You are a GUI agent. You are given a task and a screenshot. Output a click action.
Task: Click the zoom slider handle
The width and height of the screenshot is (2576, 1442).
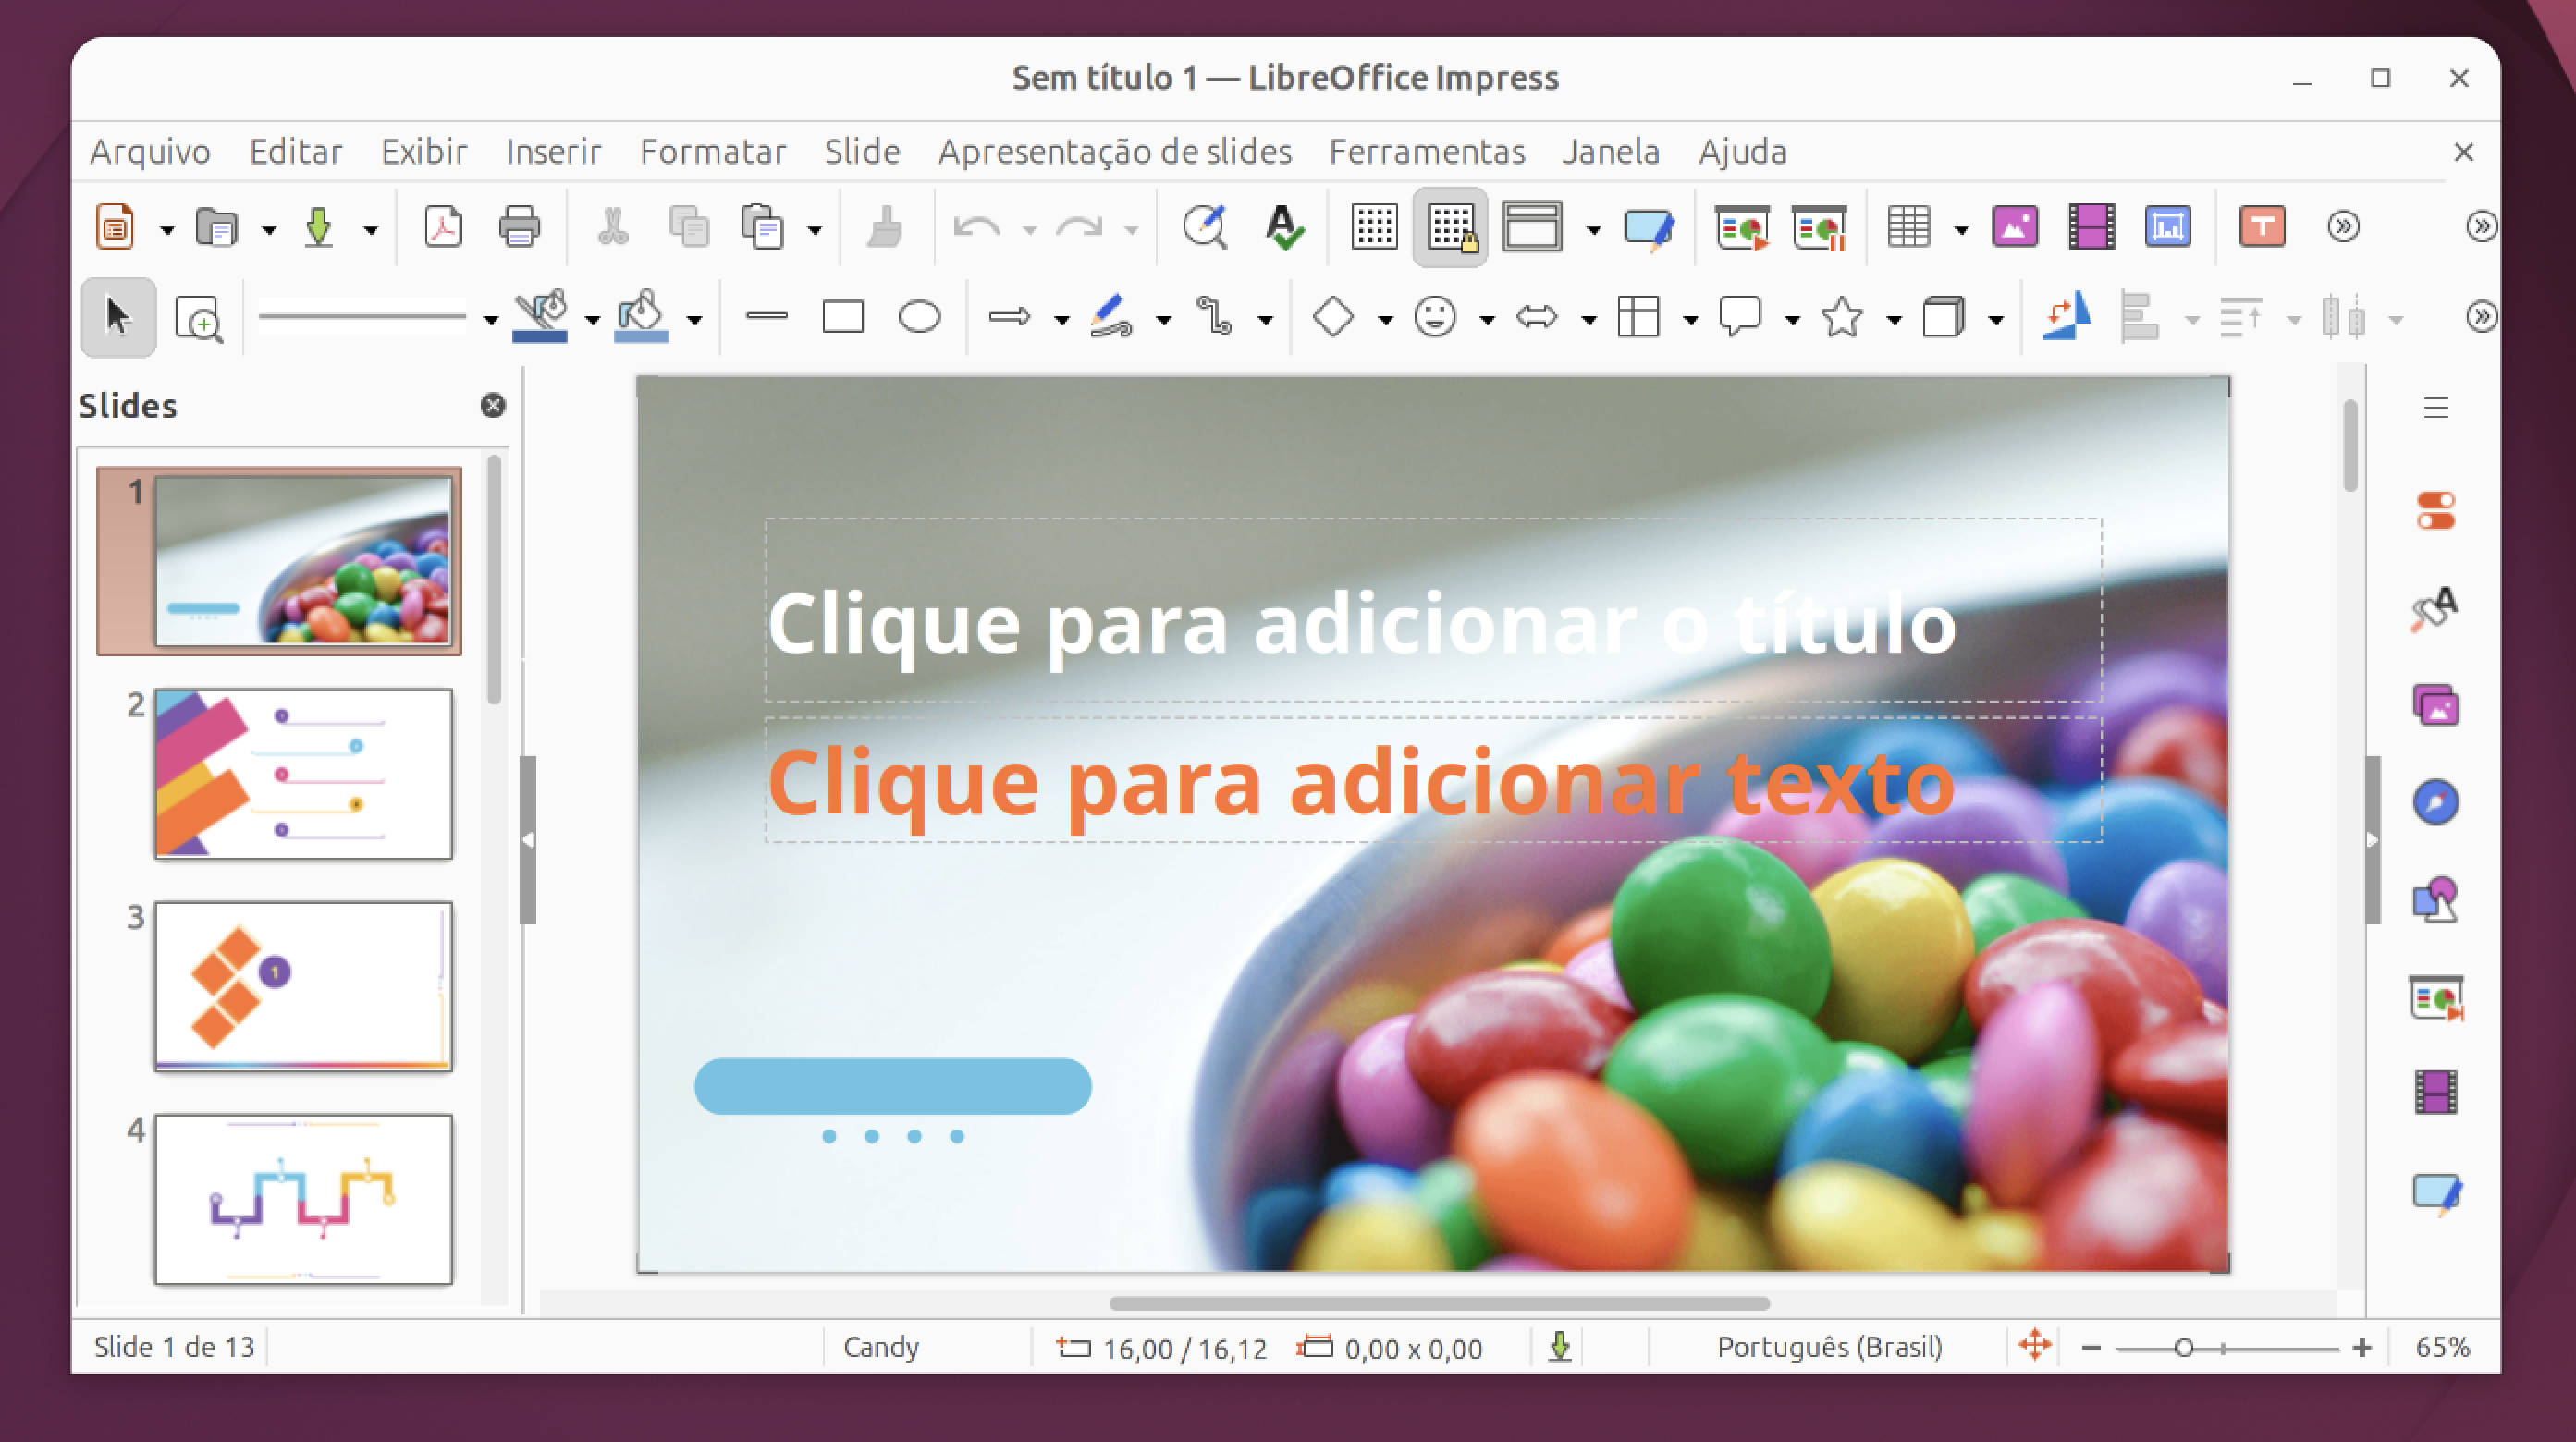coord(2184,1348)
